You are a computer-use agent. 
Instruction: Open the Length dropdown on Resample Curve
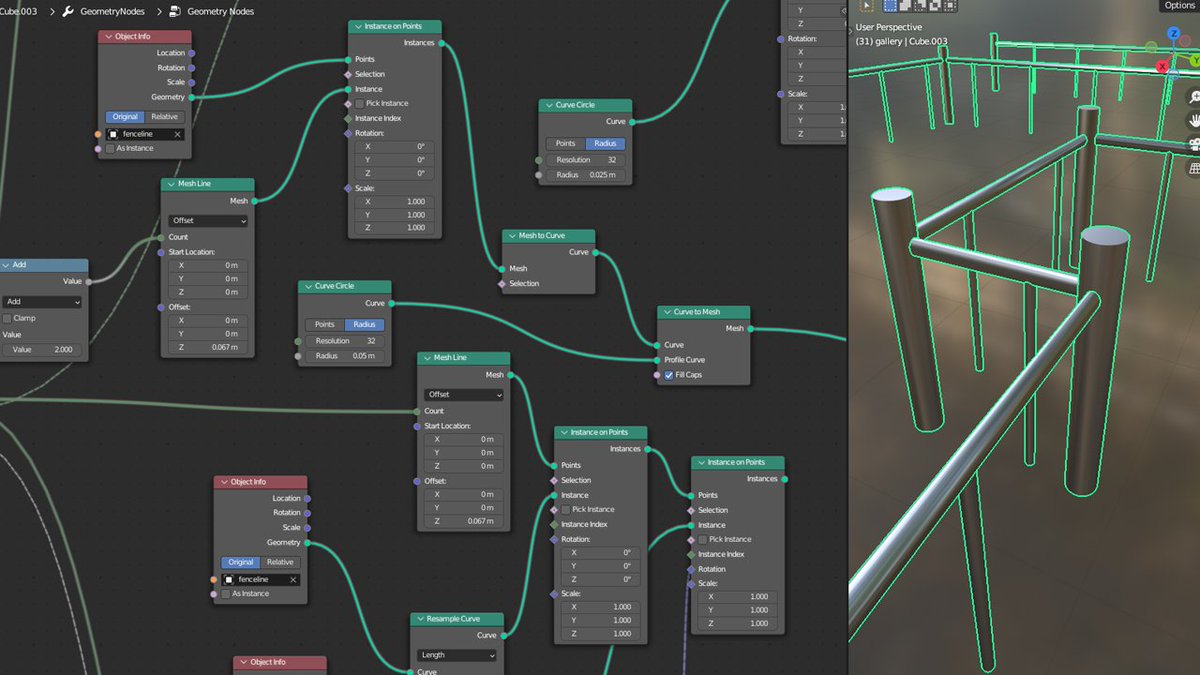[456, 654]
